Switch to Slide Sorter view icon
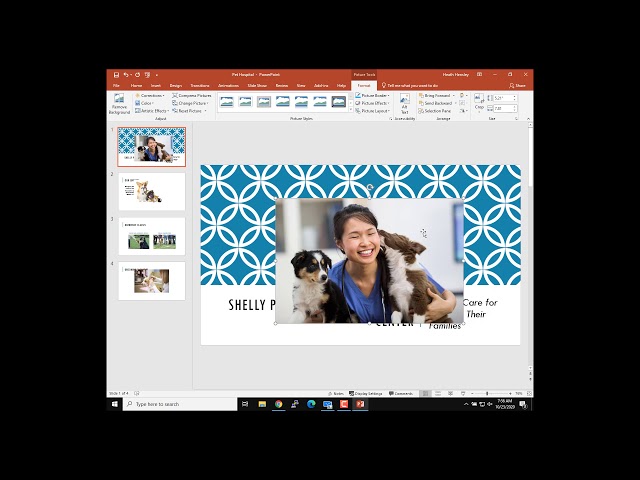This screenshot has height=480, width=640. [x=438, y=393]
